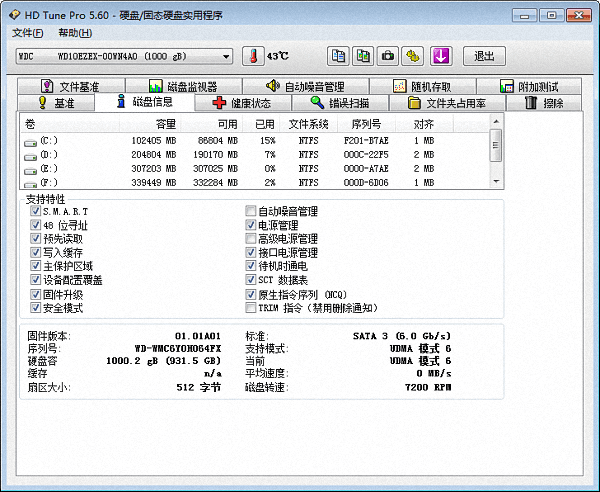Screen dimensions: 600x492
Task: Open the 文件(F) menu
Action: [29, 33]
